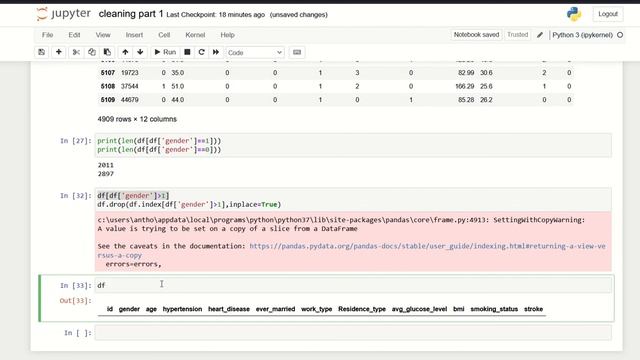This screenshot has height=360, width=640.
Task: Open the Help menu
Action: (227, 35)
